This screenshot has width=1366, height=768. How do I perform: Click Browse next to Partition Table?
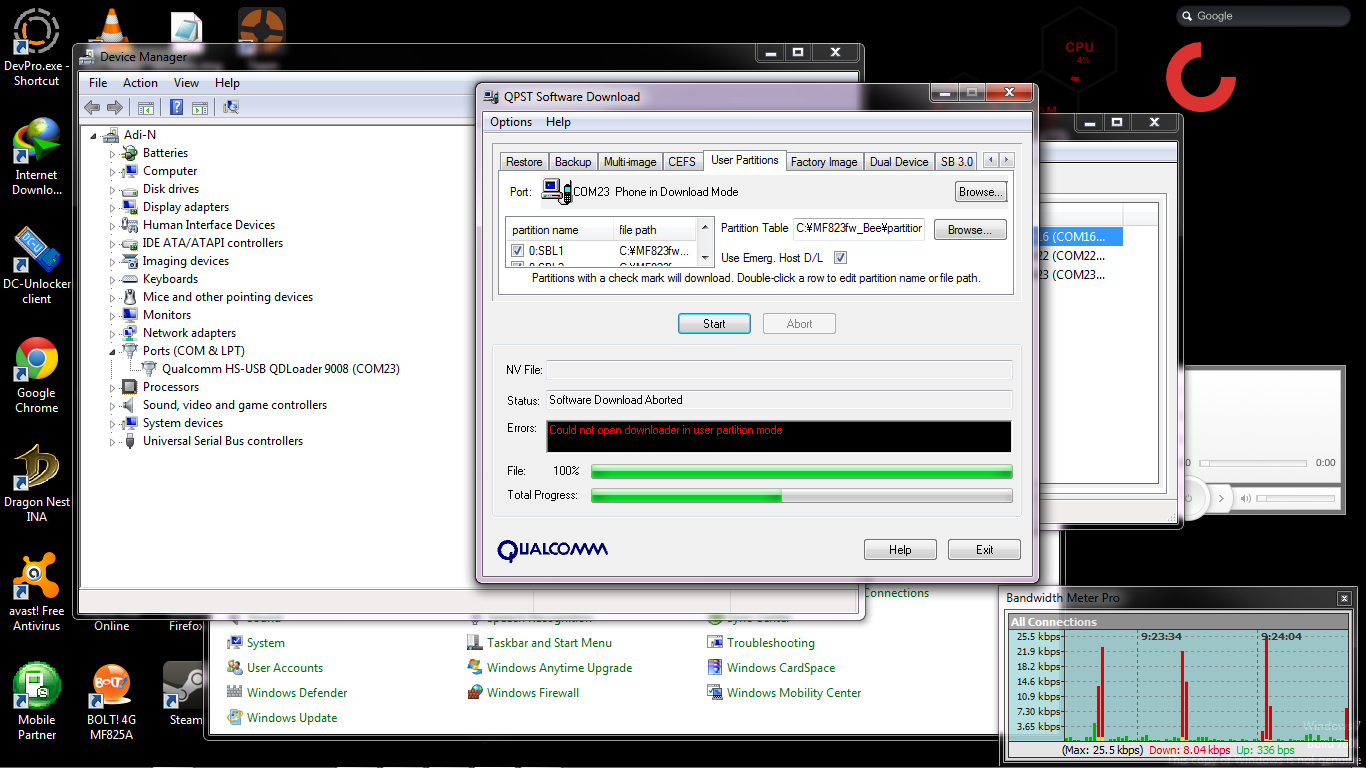[x=969, y=229]
